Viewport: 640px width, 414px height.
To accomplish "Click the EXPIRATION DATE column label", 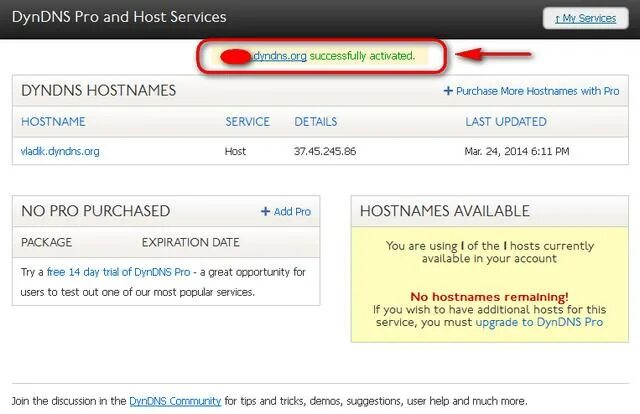I will tap(191, 243).
